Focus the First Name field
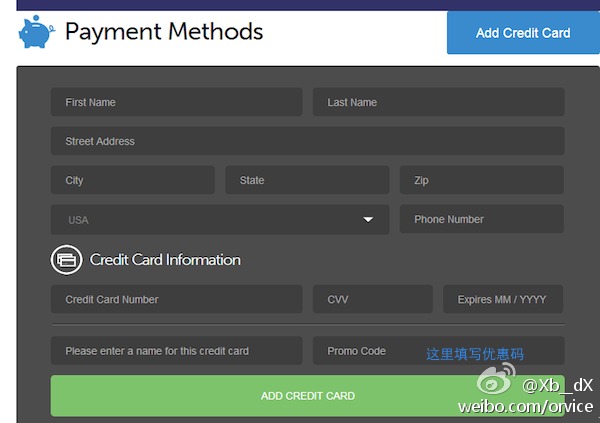Image resolution: width=600 pixels, height=423 pixels. click(x=176, y=102)
